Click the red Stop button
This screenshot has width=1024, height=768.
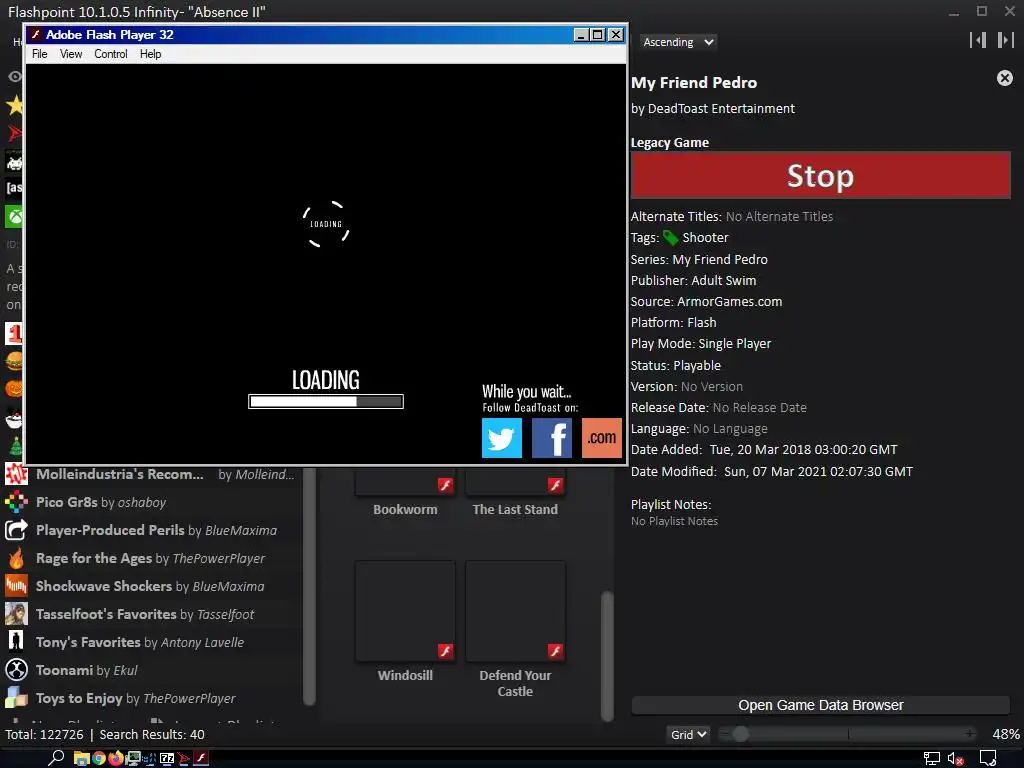click(821, 175)
